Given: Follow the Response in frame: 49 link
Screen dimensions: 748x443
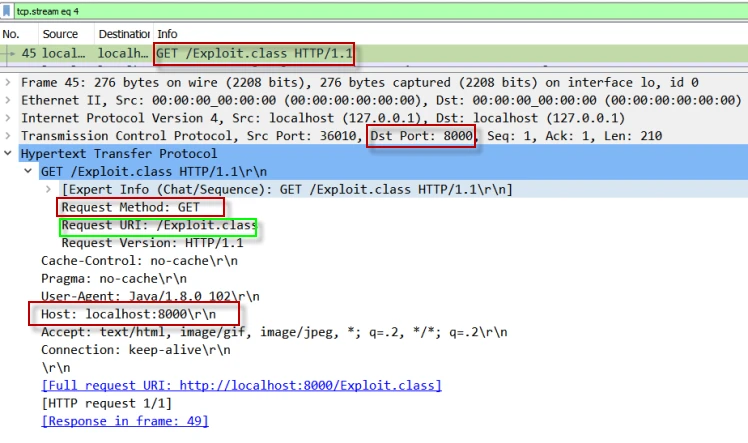Looking at the screenshot, I should pos(125,421).
